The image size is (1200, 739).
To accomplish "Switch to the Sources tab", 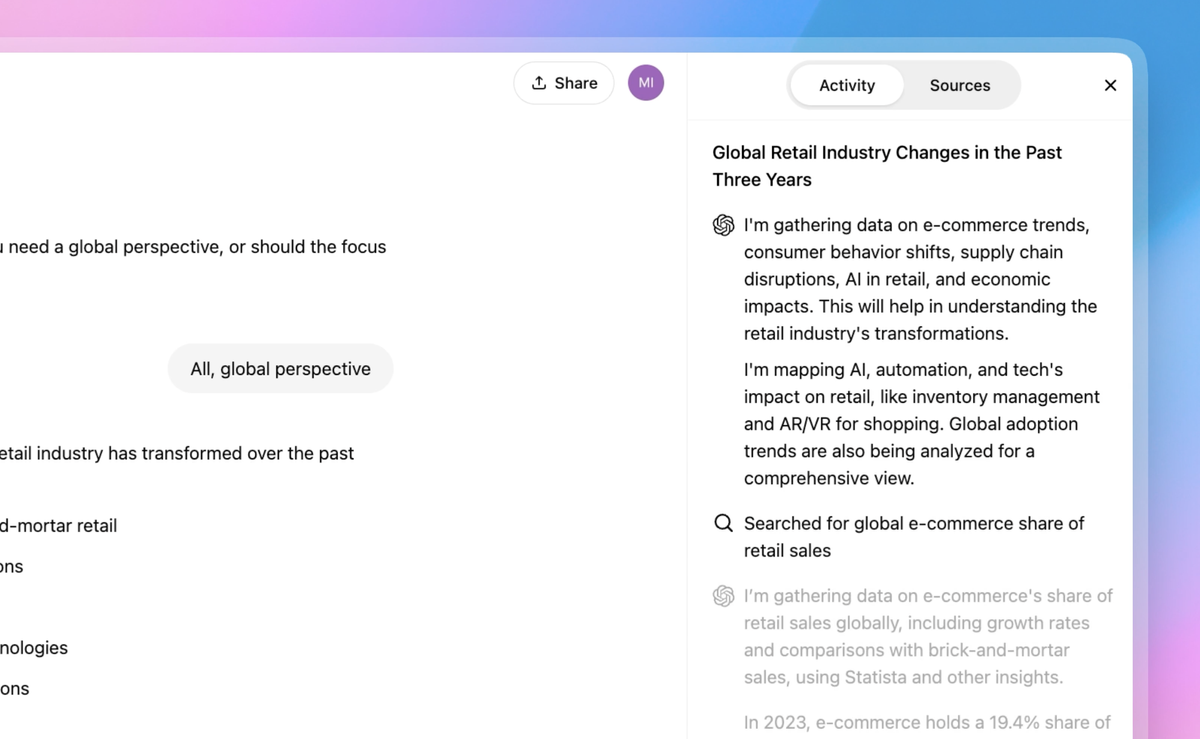I will pyautogui.click(x=960, y=86).
